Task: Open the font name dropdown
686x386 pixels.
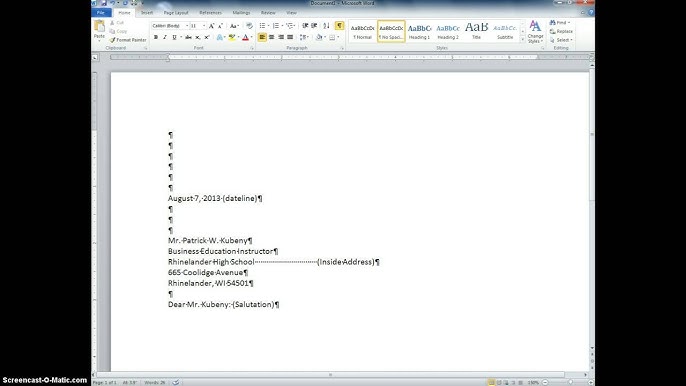Action: click(x=187, y=26)
